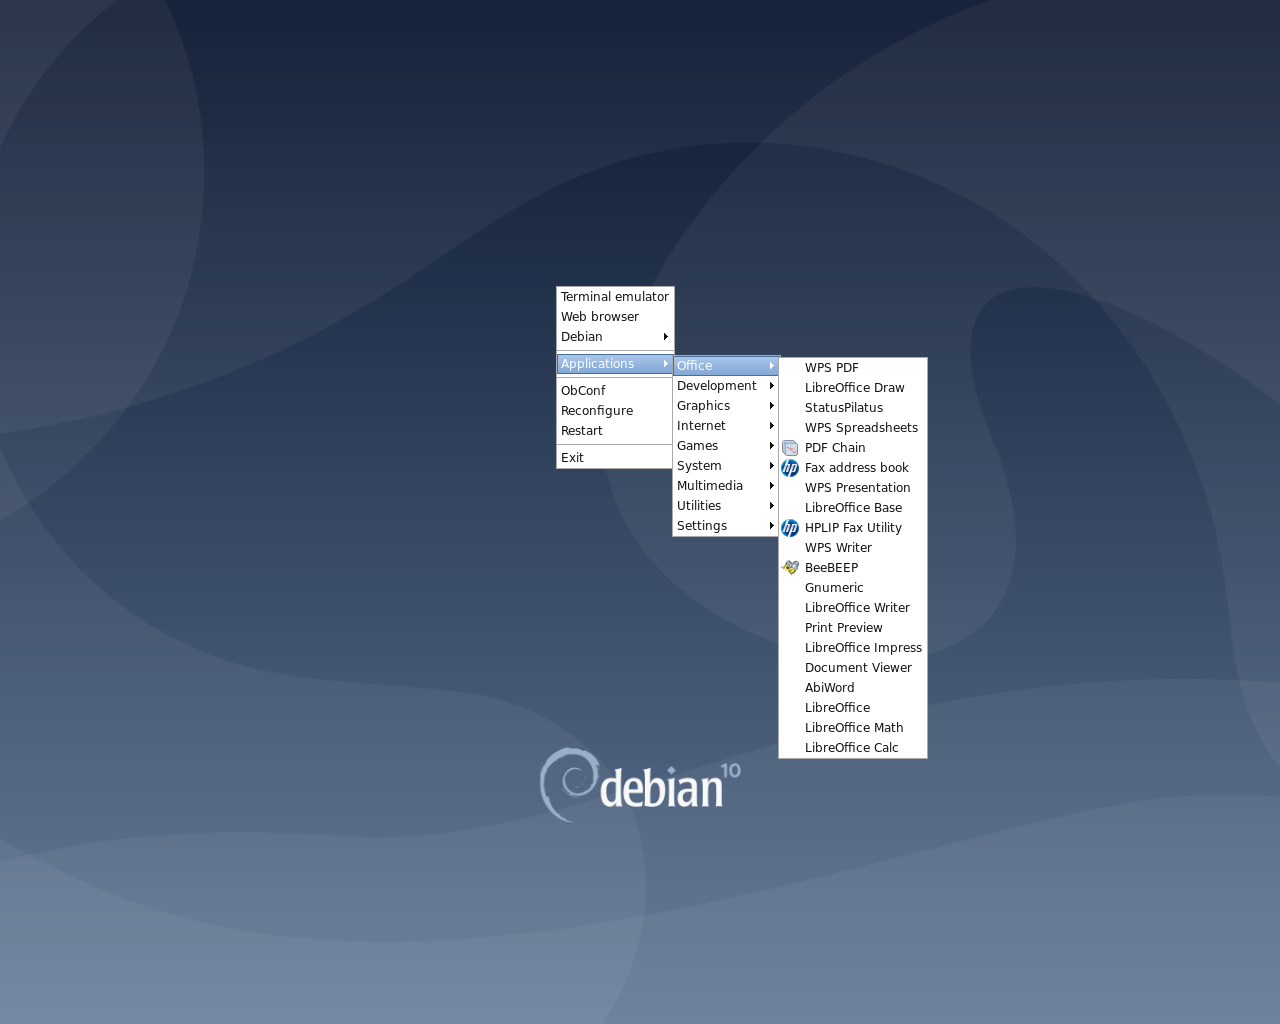Launch LibreOffice Writer
The image size is (1280, 1024).
pos(853,608)
